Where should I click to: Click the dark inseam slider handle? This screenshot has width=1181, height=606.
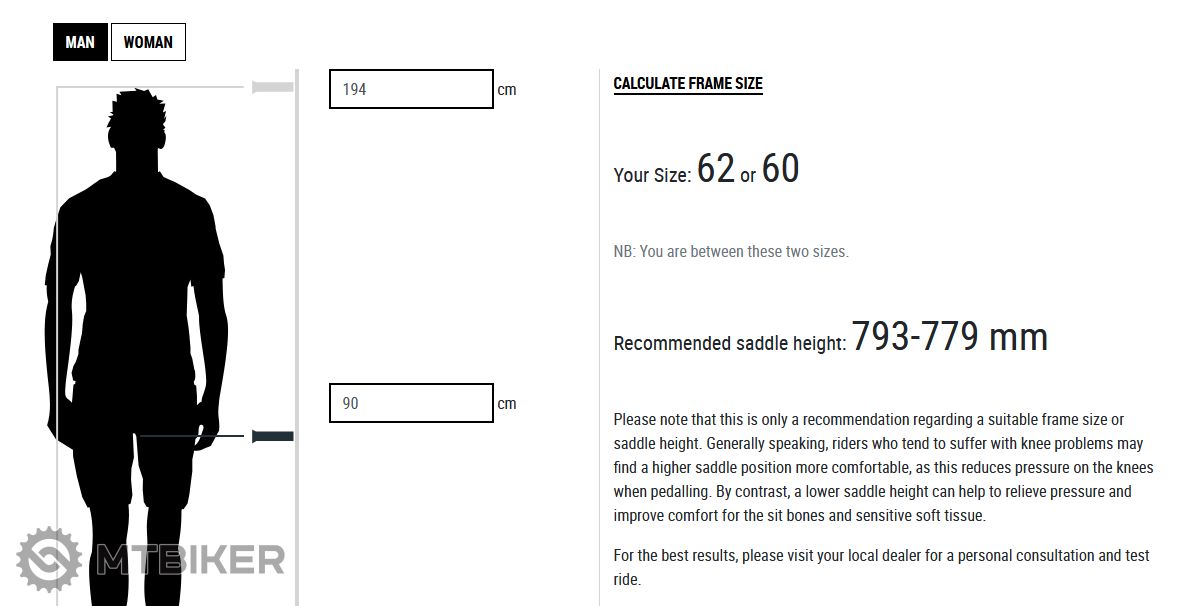[x=273, y=436]
